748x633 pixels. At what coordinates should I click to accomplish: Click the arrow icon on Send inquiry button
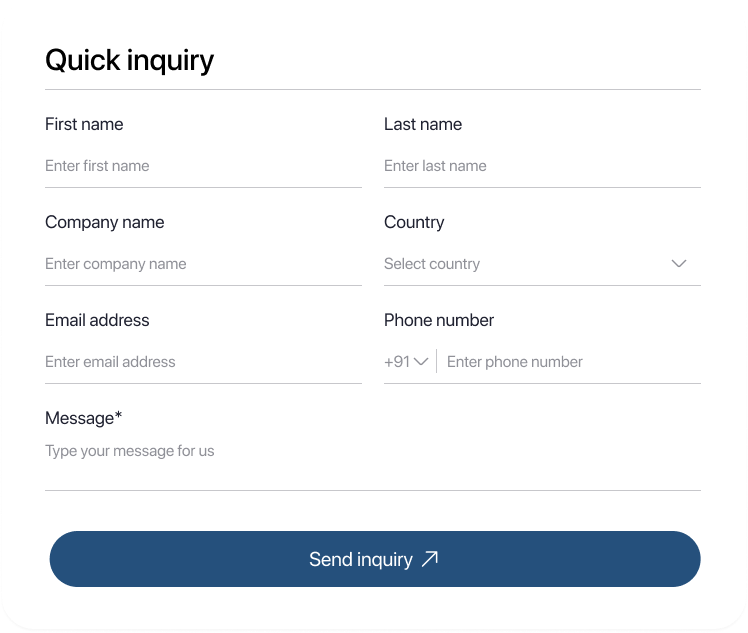pos(430,559)
